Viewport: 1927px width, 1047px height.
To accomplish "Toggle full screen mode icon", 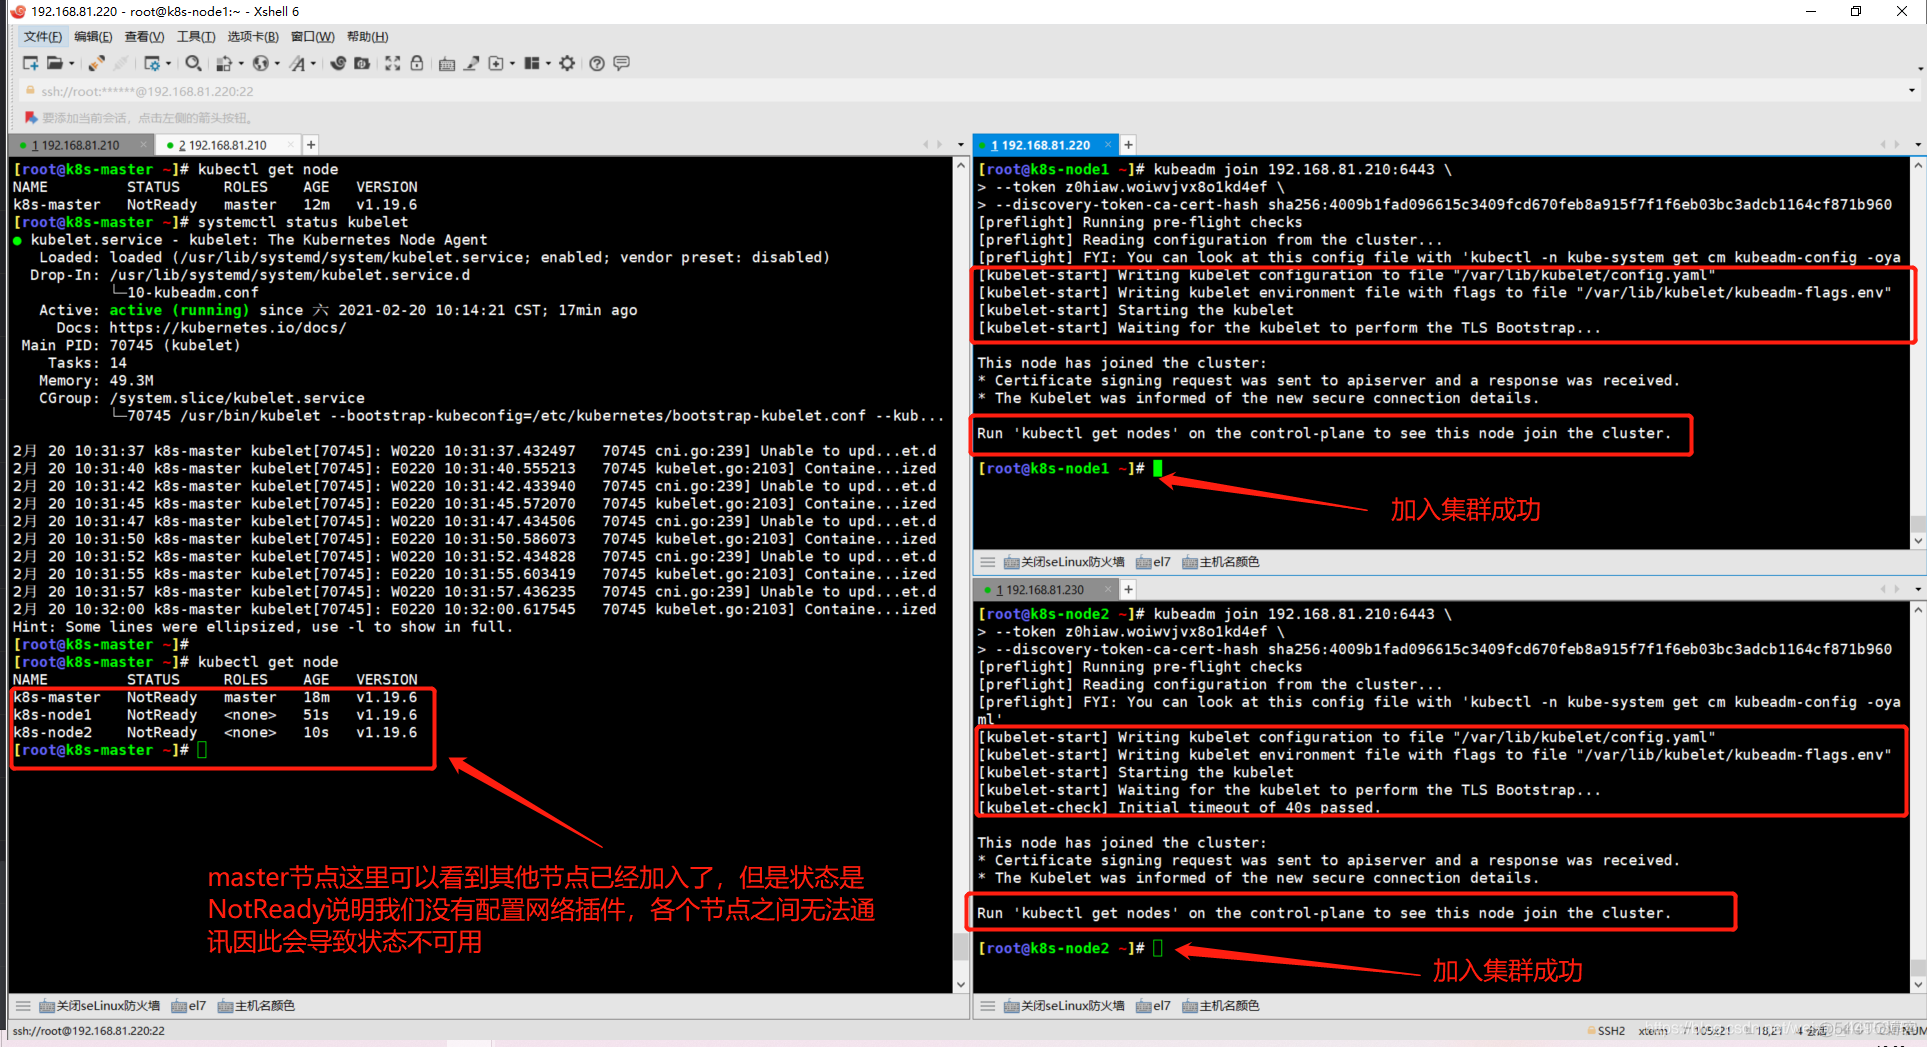I will point(393,63).
